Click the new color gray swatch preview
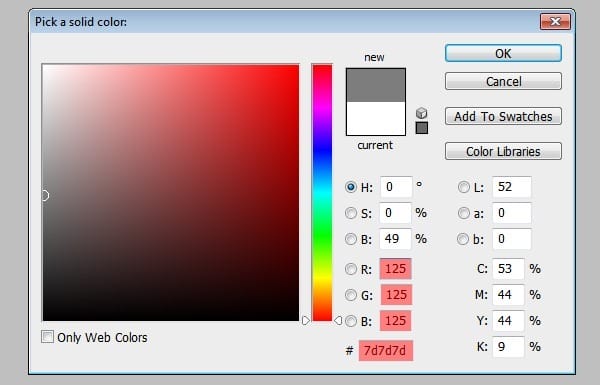The width and height of the screenshot is (600, 385). (x=376, y=85)
